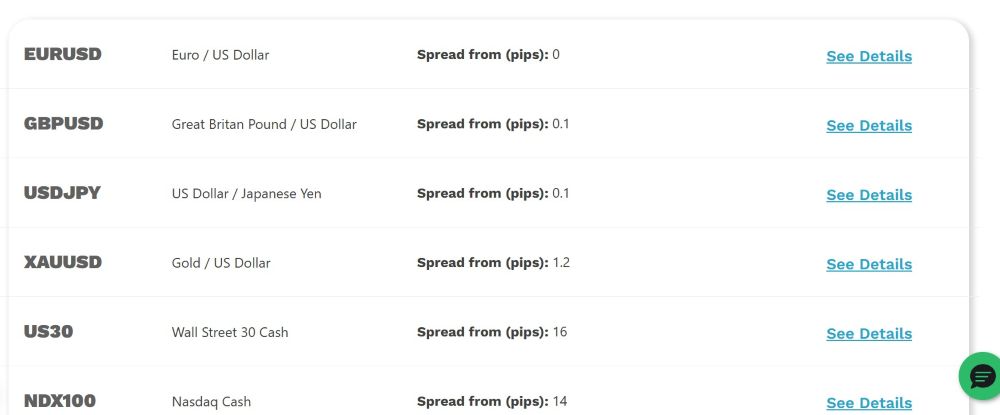Screen dimensions: 1000x415
Task: Open See Details for EURUSD
Action: (868, 57)
